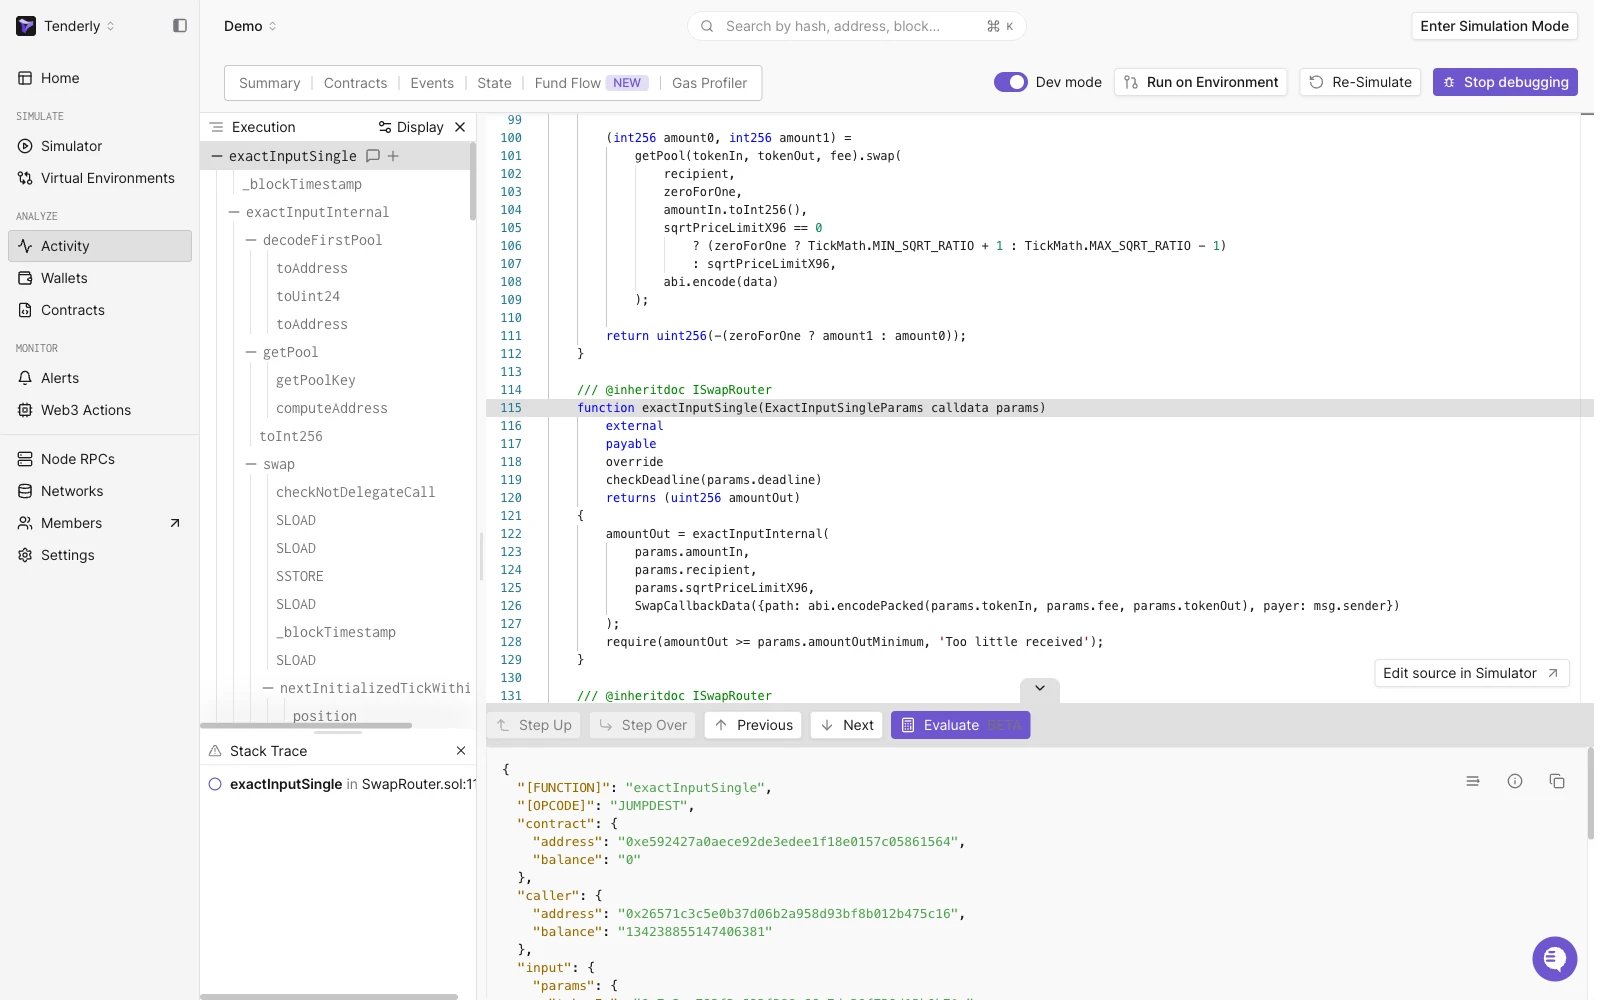Viewport: 1600px width, 1000px height.
Task: Close the Execution panel
Action: pyautogui.click(x=460, y=127)
